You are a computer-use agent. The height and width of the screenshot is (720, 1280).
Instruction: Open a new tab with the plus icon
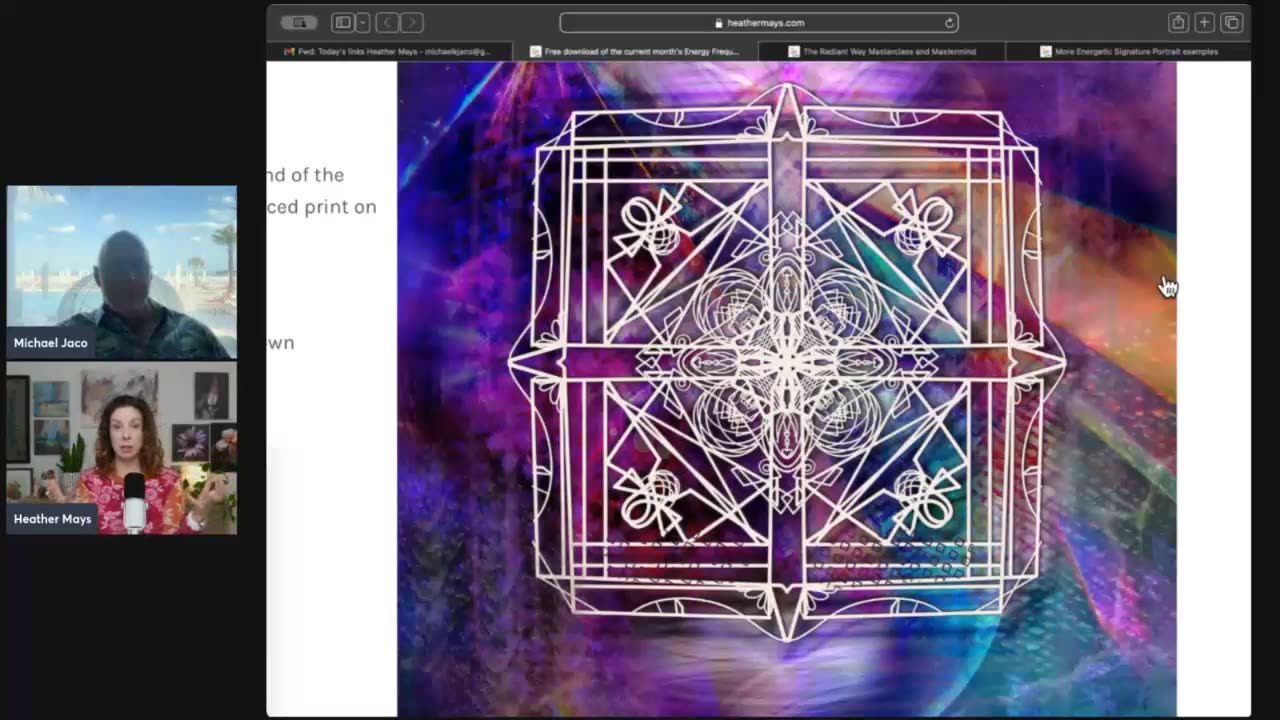1205,22
